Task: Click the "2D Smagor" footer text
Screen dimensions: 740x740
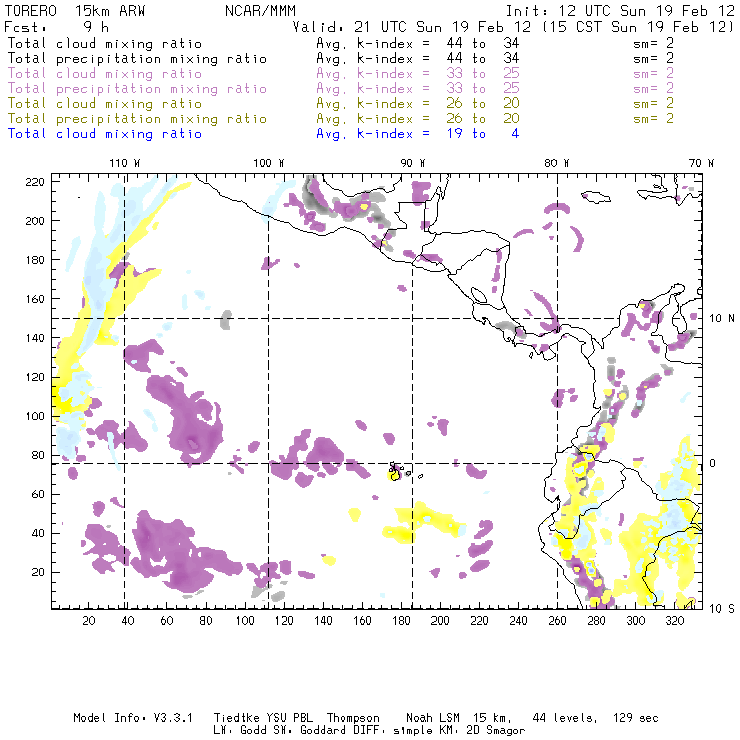Action: pyautogui.click(x=496, y=731)
